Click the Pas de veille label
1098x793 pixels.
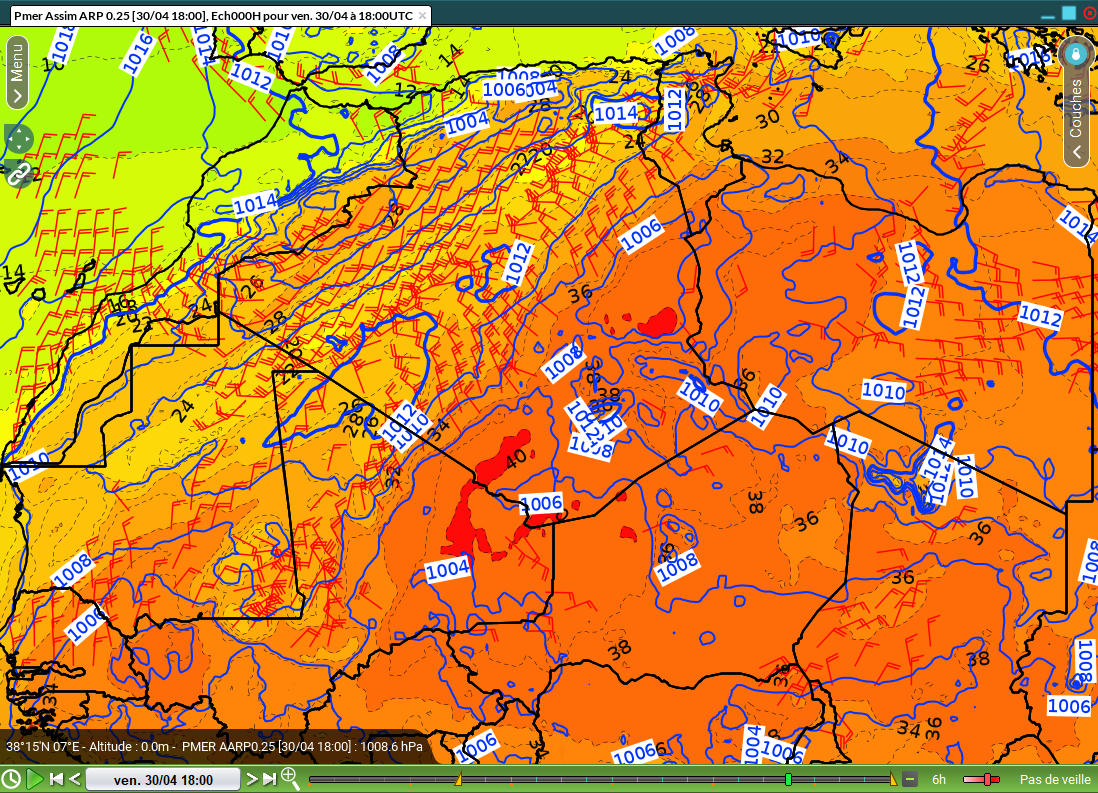click(x=1055, y=779)
